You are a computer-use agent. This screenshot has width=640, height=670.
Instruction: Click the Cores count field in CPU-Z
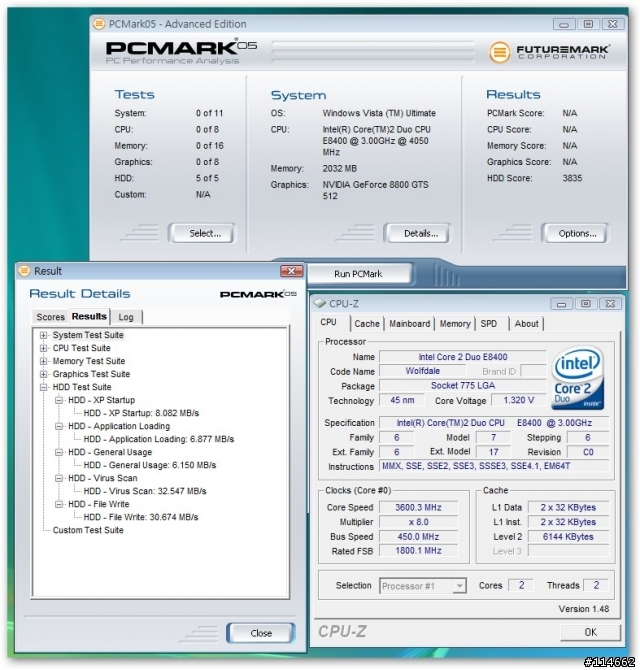pos(521,585)
